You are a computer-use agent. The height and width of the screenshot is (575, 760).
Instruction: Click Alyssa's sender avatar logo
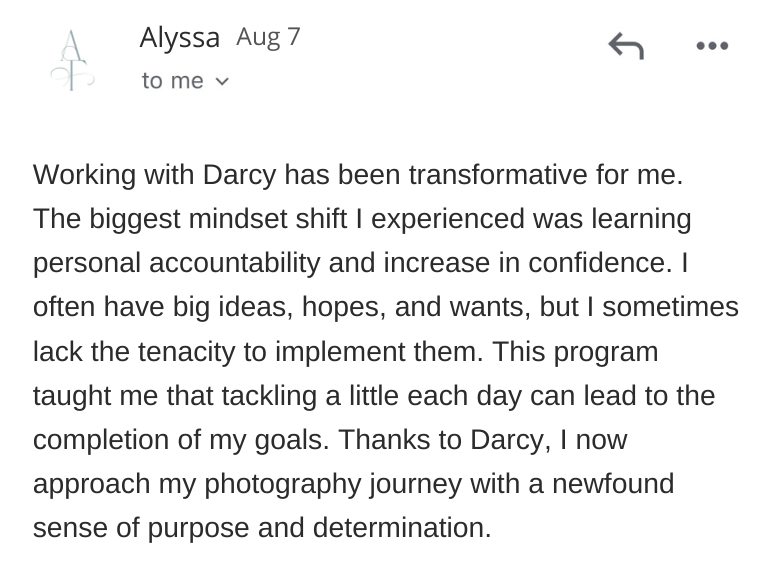coord(72,60)
